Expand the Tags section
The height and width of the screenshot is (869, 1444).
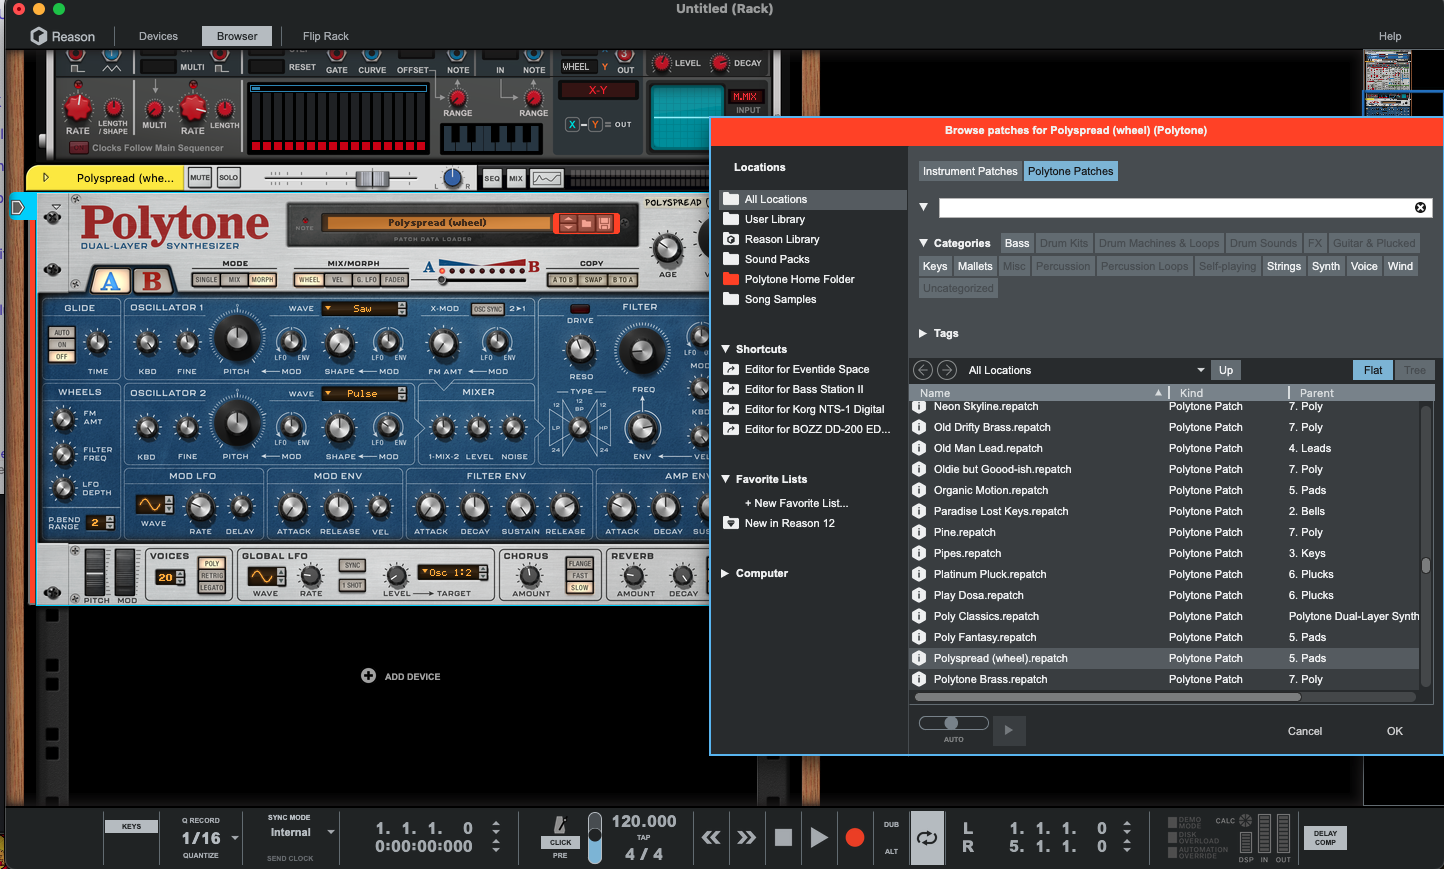click(923, 333)
